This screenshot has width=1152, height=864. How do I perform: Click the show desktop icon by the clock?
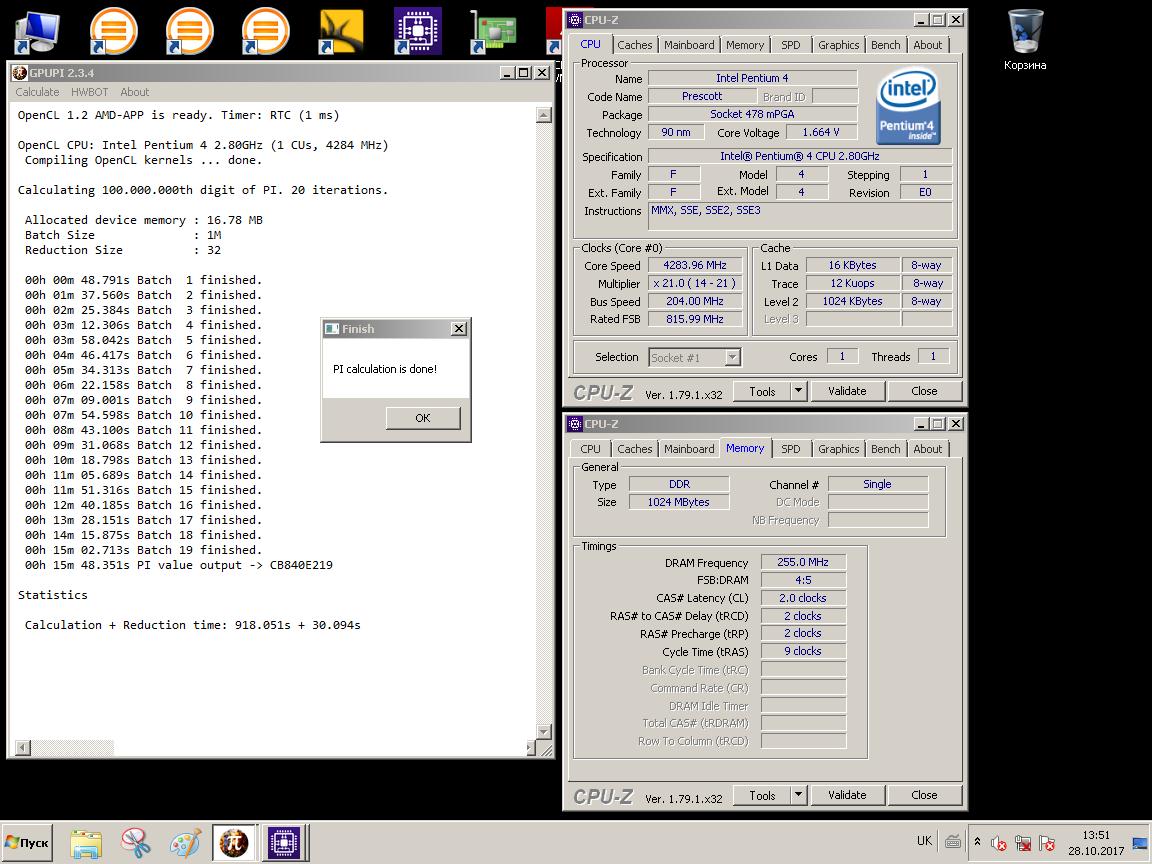click(1140, 843)
